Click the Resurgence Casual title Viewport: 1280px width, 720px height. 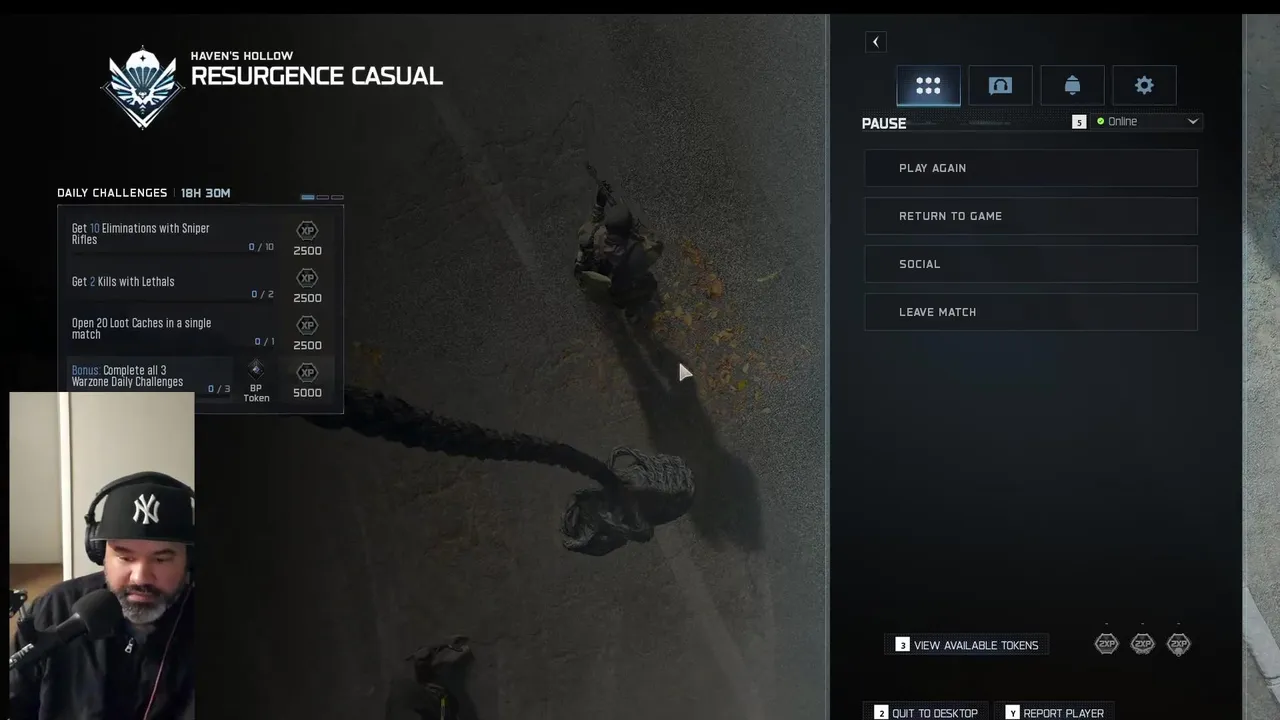coord(317,76)
